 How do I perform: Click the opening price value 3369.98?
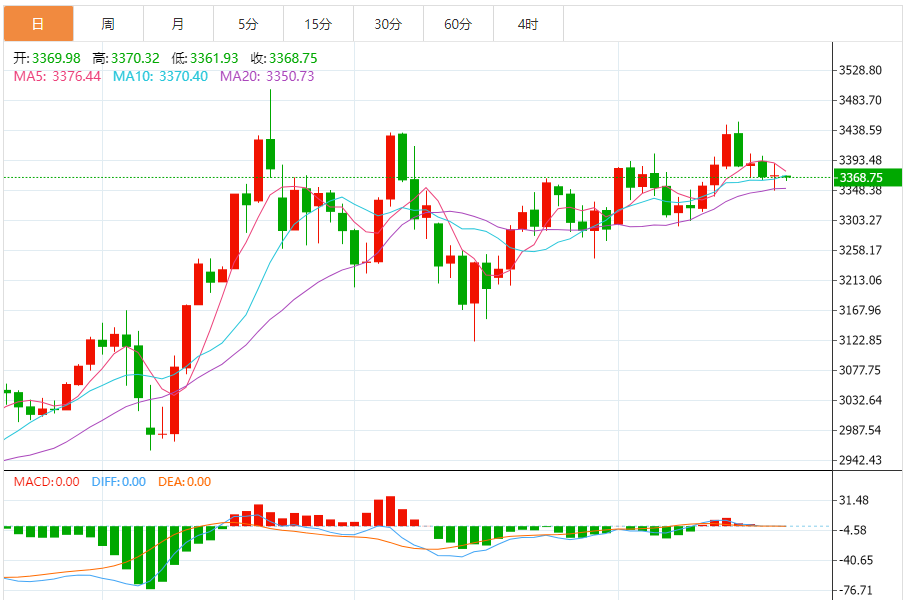click(x=56, y=58)
